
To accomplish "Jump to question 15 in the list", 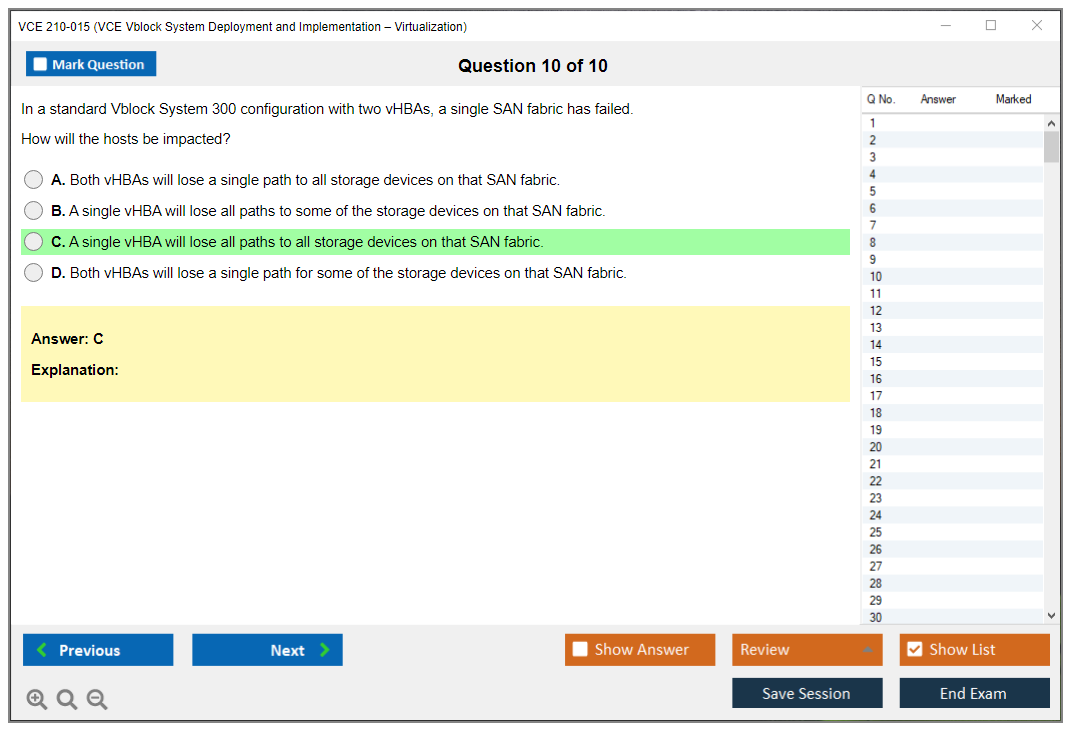I will (876, 362).
